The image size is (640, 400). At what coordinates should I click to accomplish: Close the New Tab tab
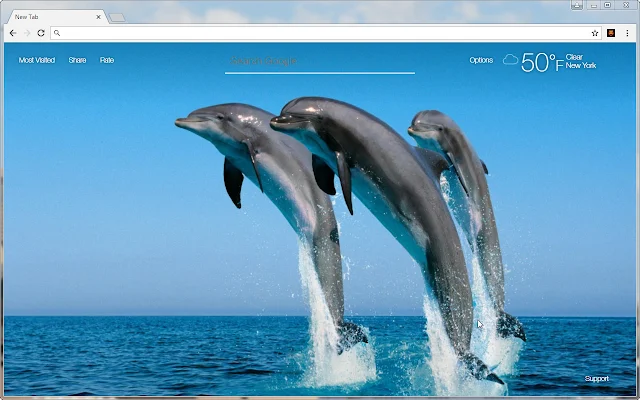(98, 17)
